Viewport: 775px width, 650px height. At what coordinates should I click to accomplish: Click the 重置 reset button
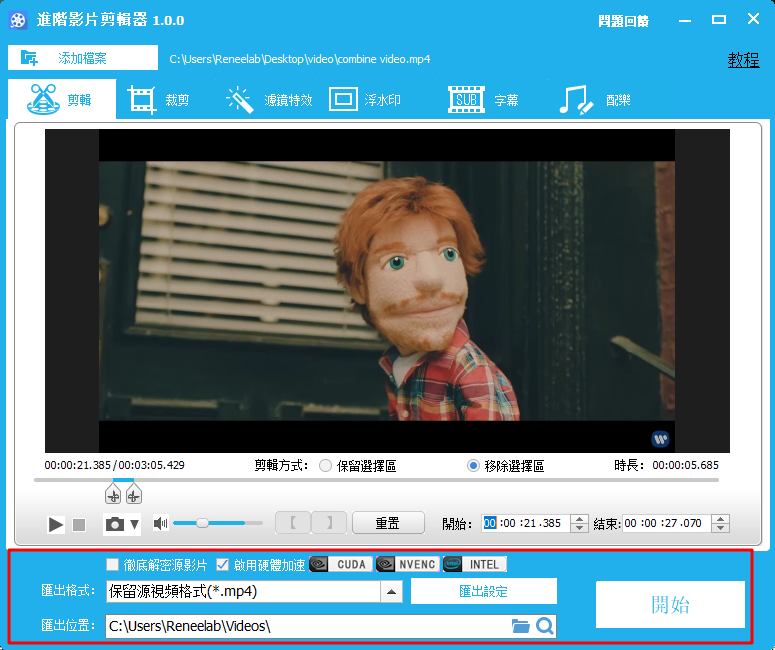[388, 523]
